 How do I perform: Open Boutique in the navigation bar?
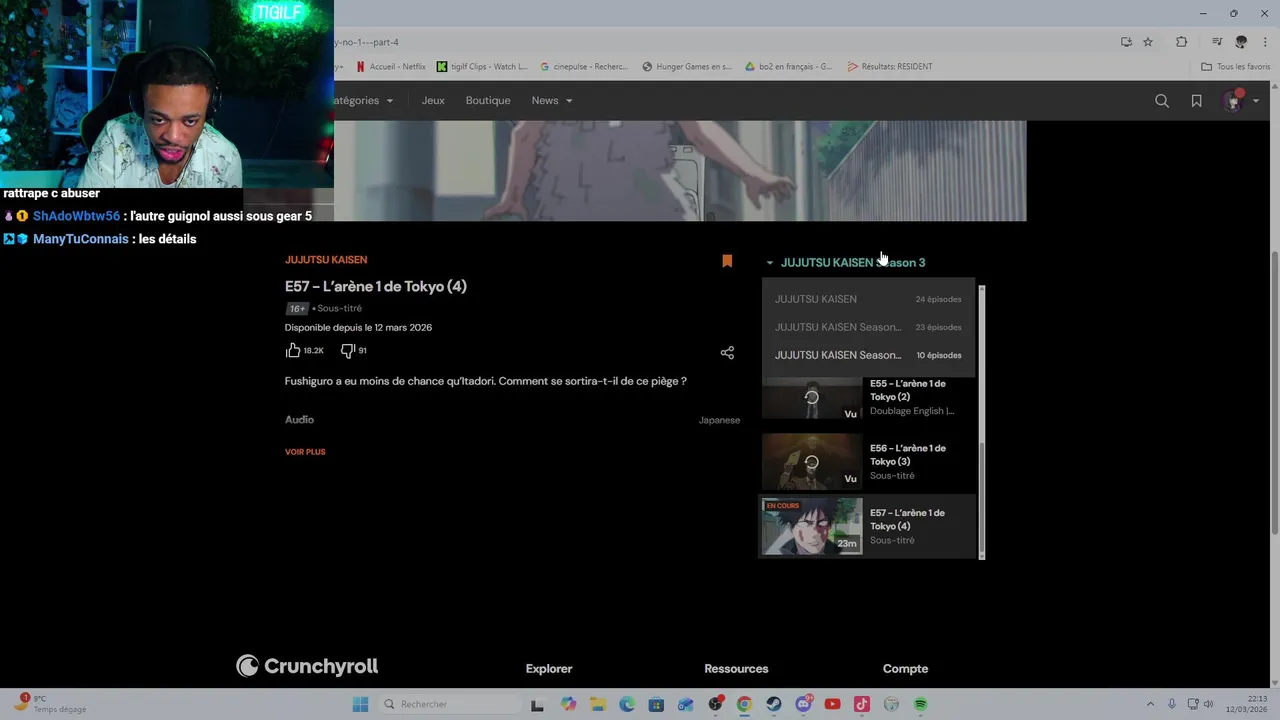[488, 101]
